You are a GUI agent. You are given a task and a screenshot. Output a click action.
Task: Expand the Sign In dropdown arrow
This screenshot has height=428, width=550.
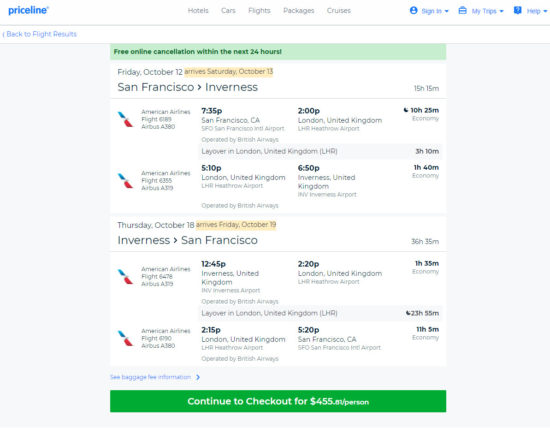click(447, 11)
